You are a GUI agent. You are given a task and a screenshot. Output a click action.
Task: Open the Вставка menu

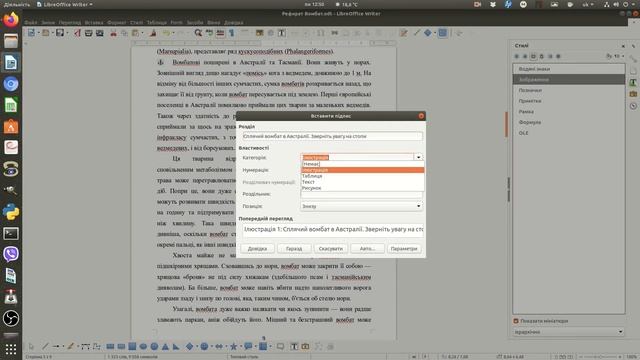point(94,22)
